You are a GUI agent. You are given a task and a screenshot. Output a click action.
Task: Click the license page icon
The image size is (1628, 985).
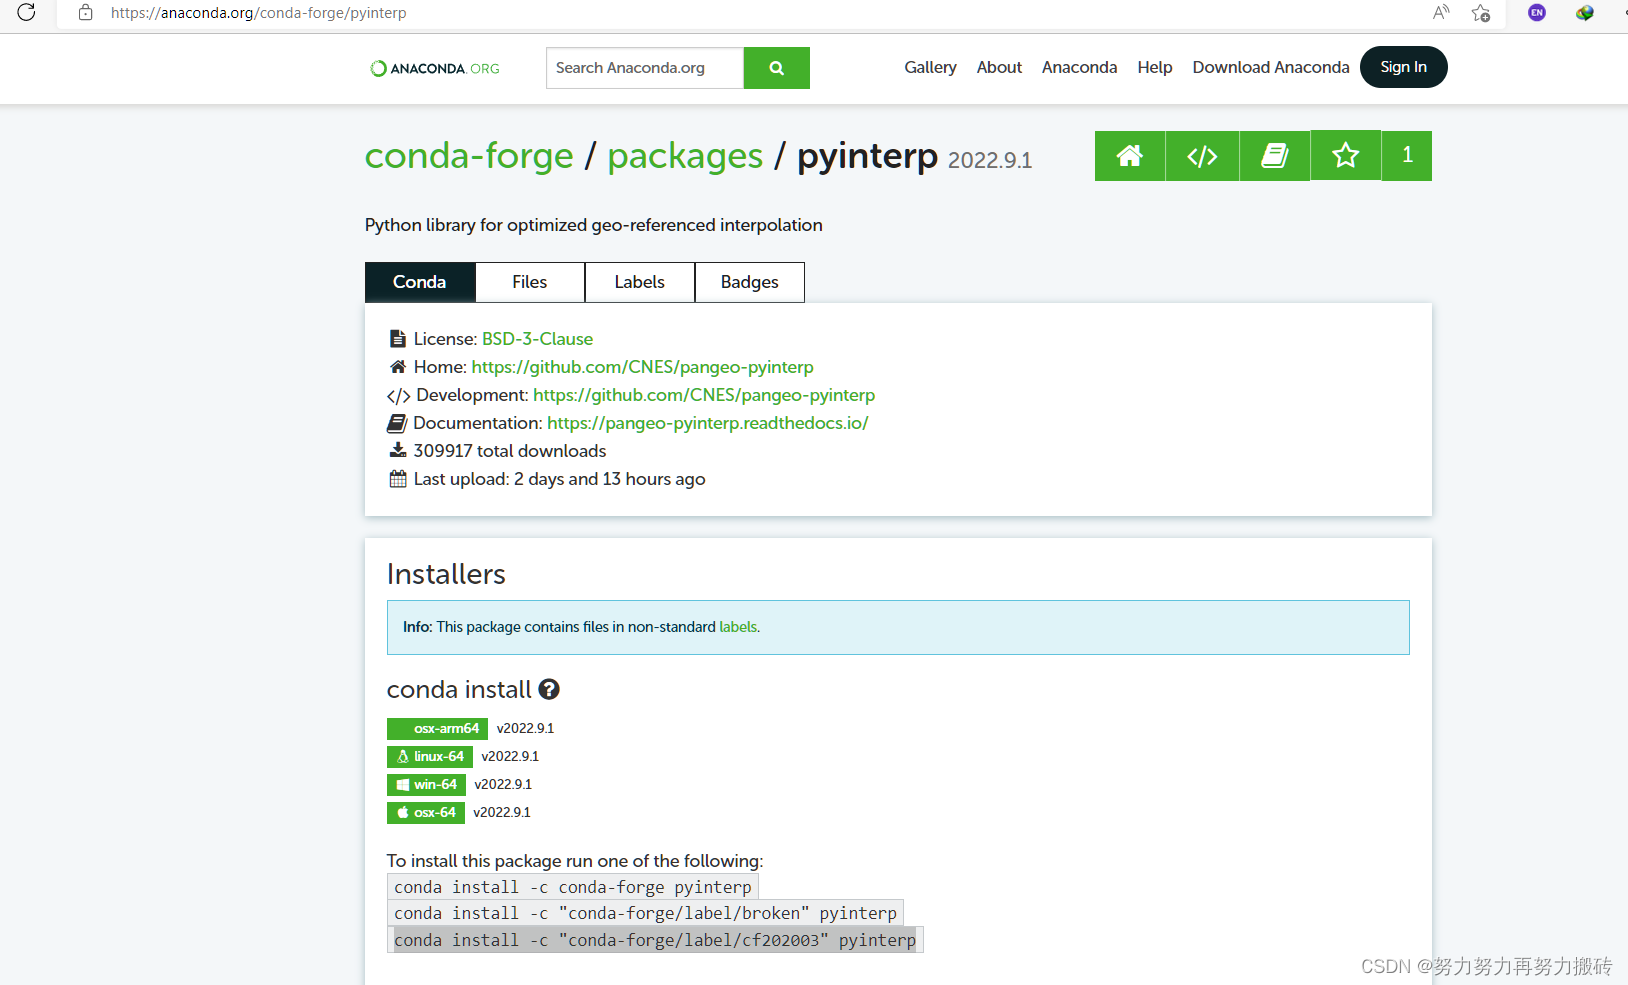point(397,338)
